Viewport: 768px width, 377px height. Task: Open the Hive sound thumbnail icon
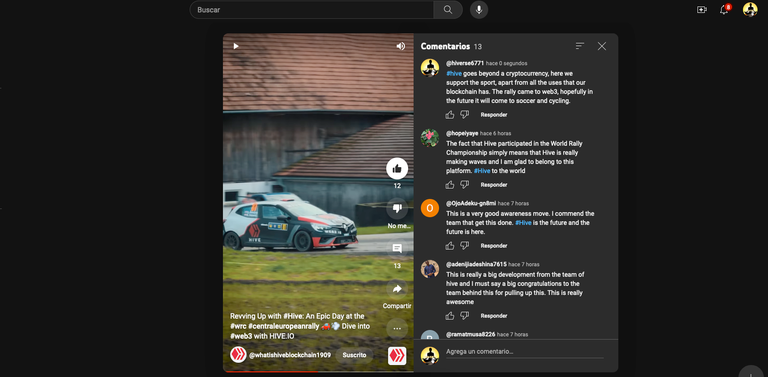397,355
